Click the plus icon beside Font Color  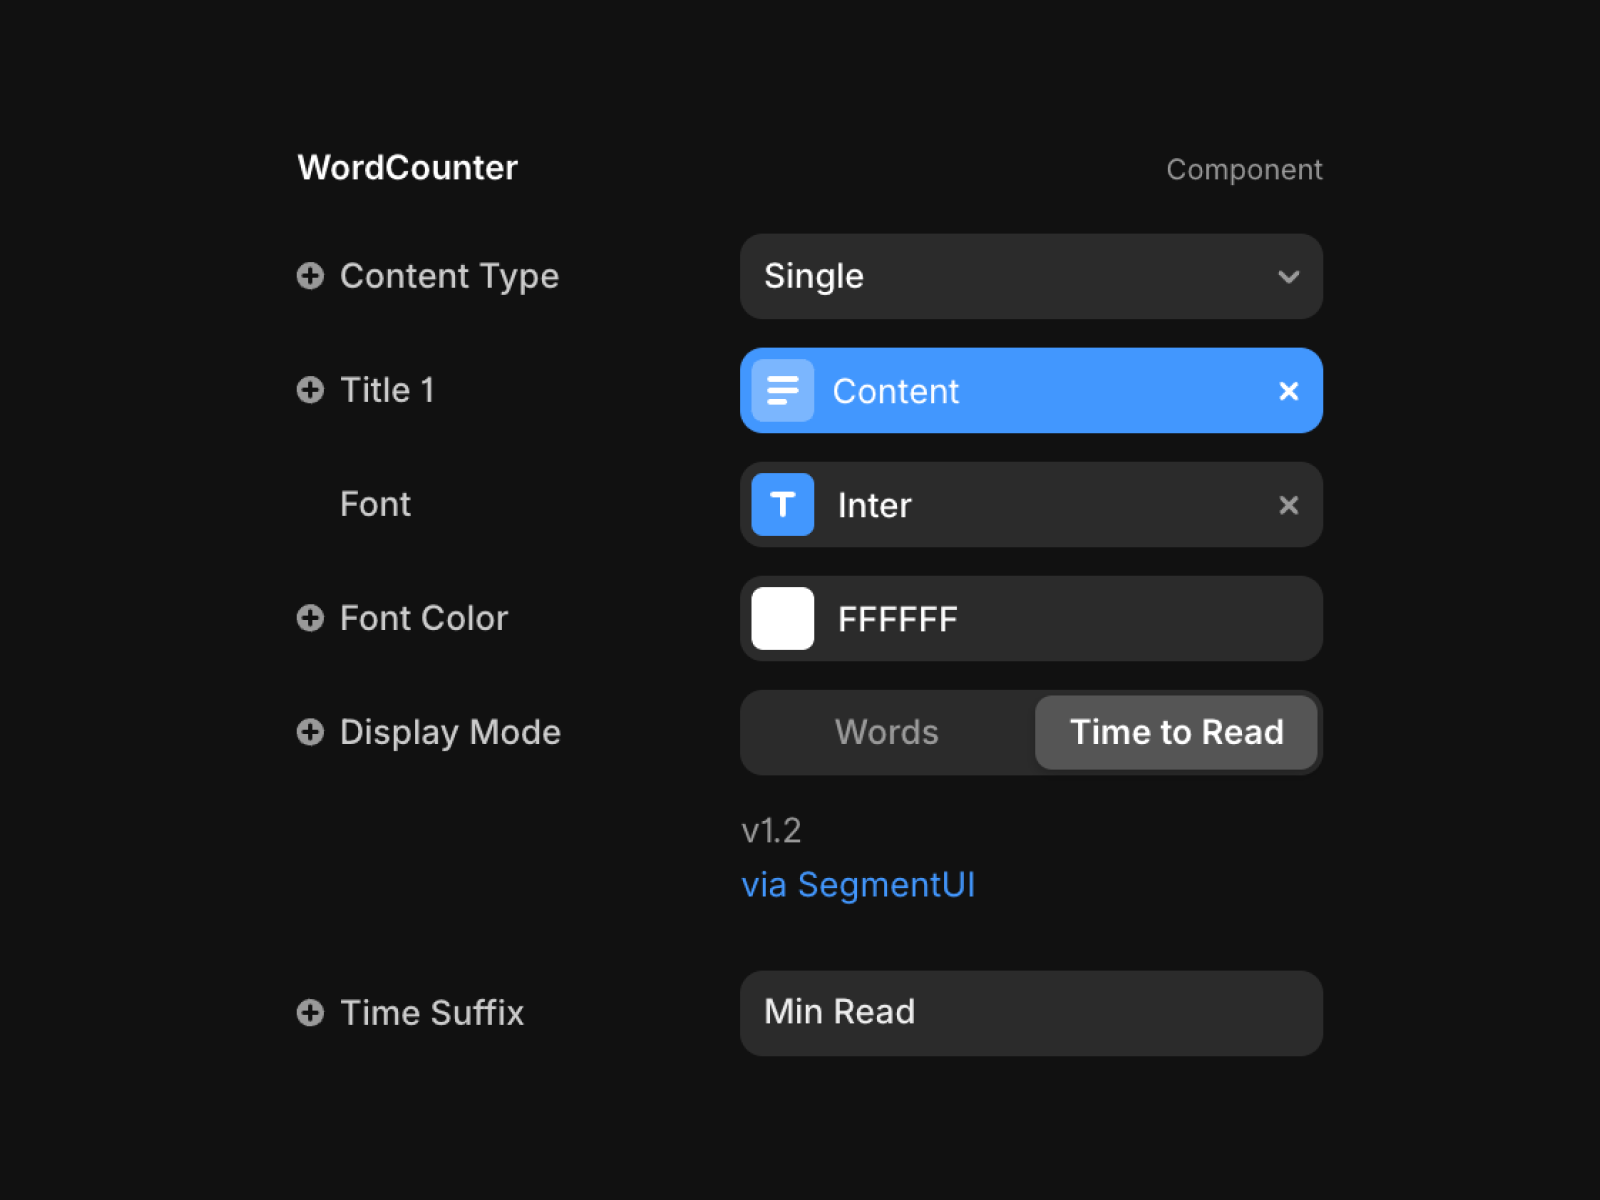coord(310,618)
